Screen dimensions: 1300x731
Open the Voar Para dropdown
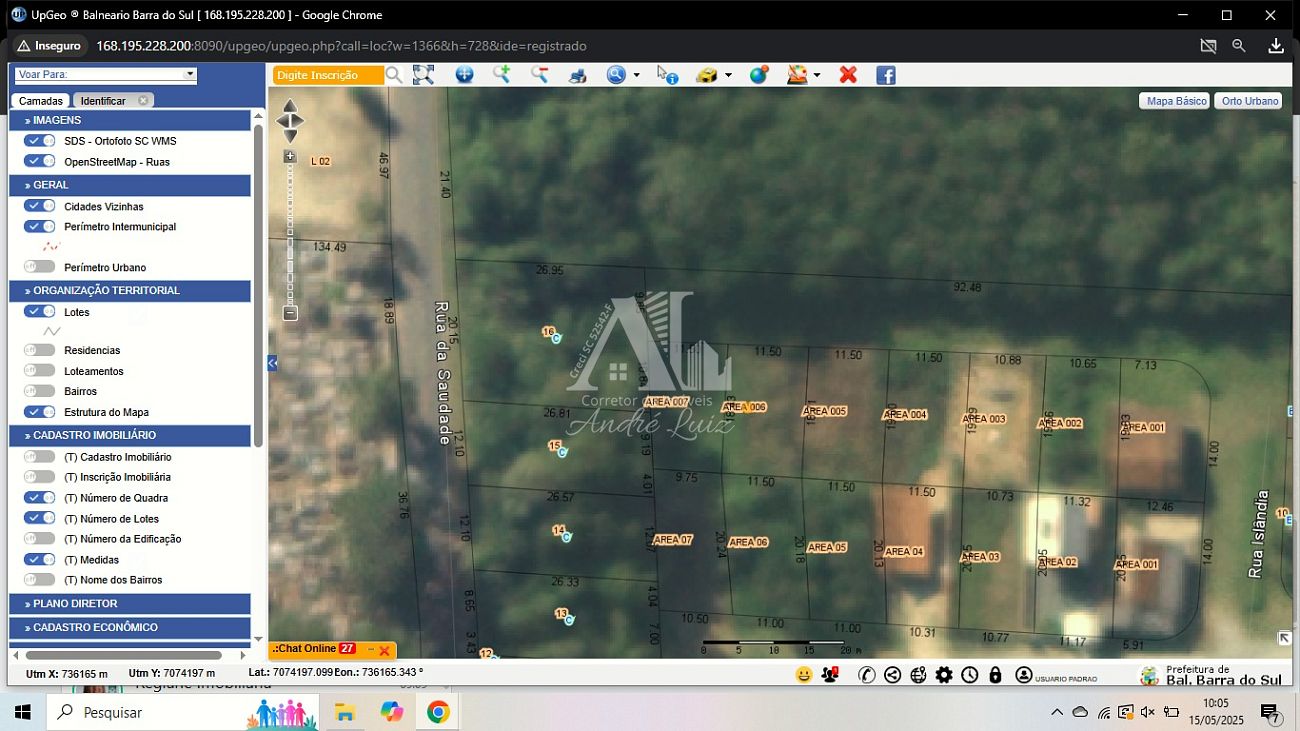pyautogui.click(x=189, y=74)
